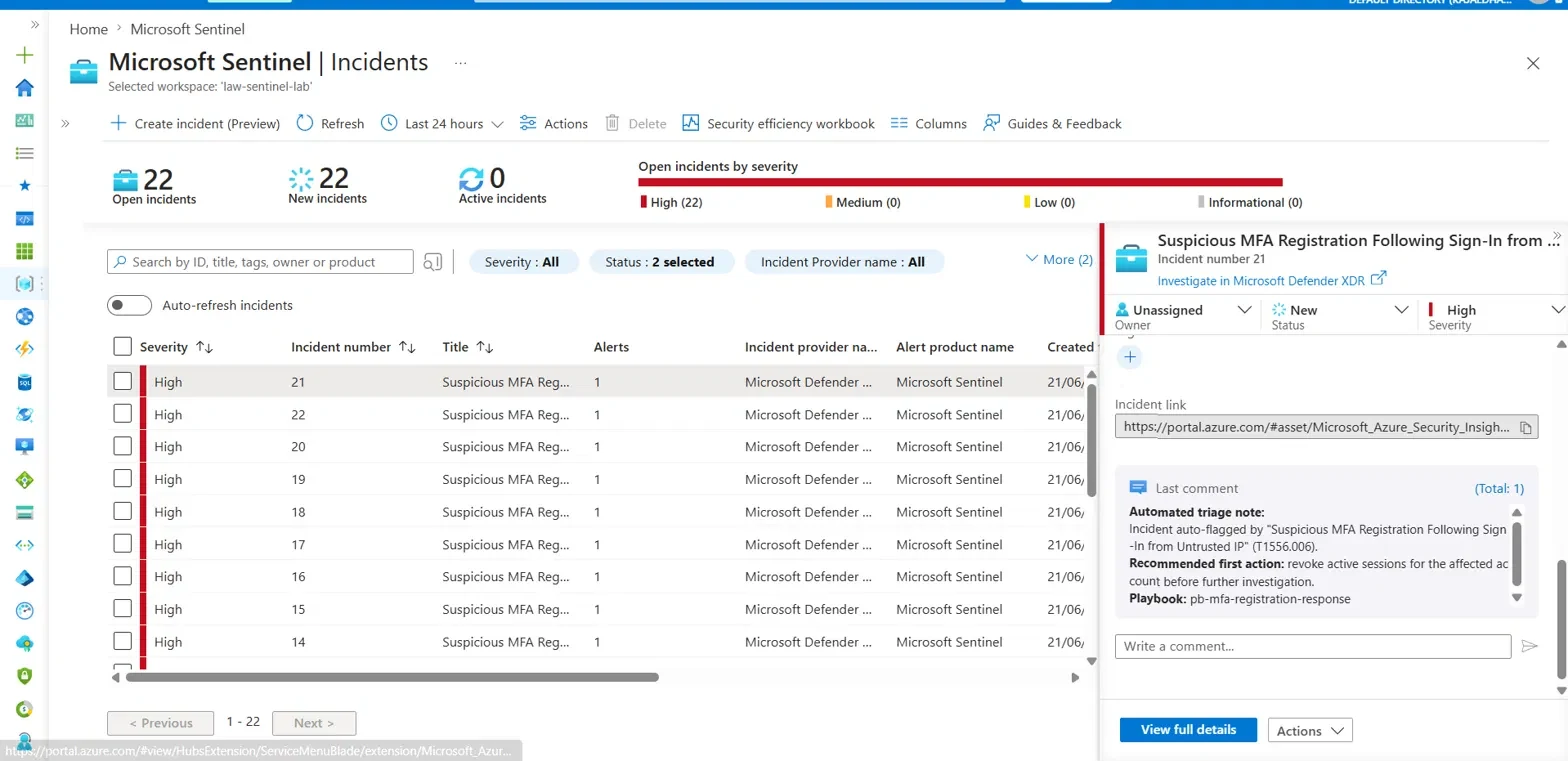The width and height of the screenshot is (1568, 761).
Task: Follow Investigate in Microsoft Defender XDR link
Action: coord(1272,280)
